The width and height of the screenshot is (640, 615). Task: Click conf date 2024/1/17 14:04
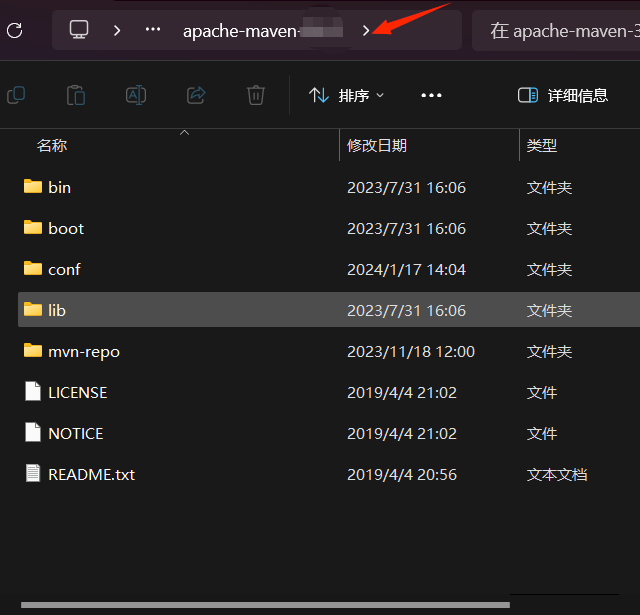406,270
